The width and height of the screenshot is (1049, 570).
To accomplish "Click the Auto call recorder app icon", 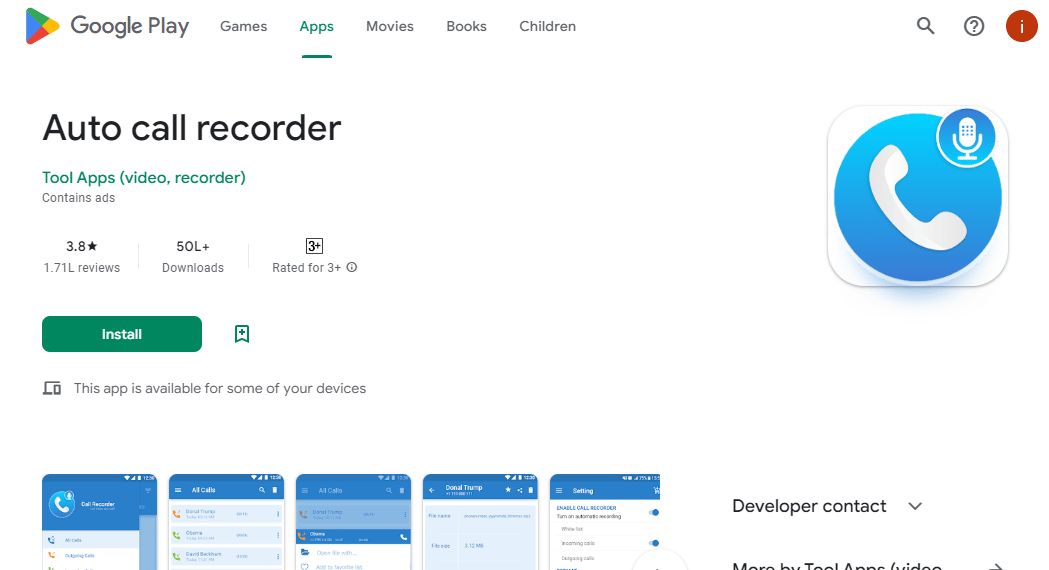I will coord(917,196).
